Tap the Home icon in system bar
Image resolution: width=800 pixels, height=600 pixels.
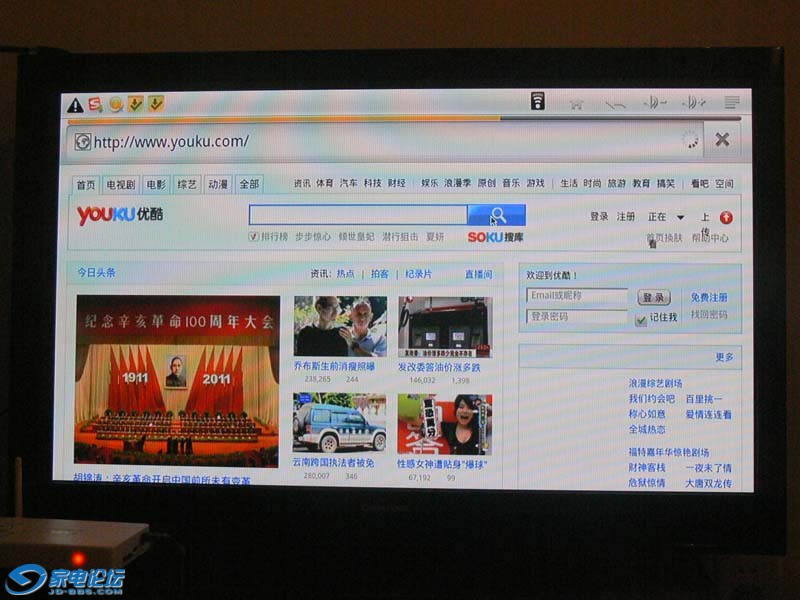[576, 104]
